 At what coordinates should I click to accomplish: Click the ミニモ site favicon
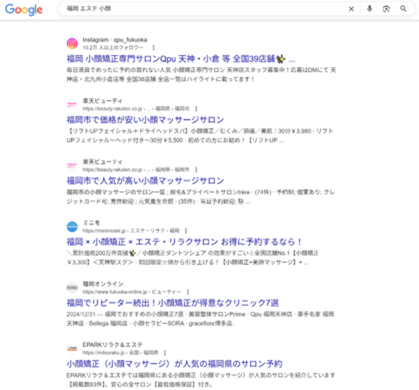point(72,226)
